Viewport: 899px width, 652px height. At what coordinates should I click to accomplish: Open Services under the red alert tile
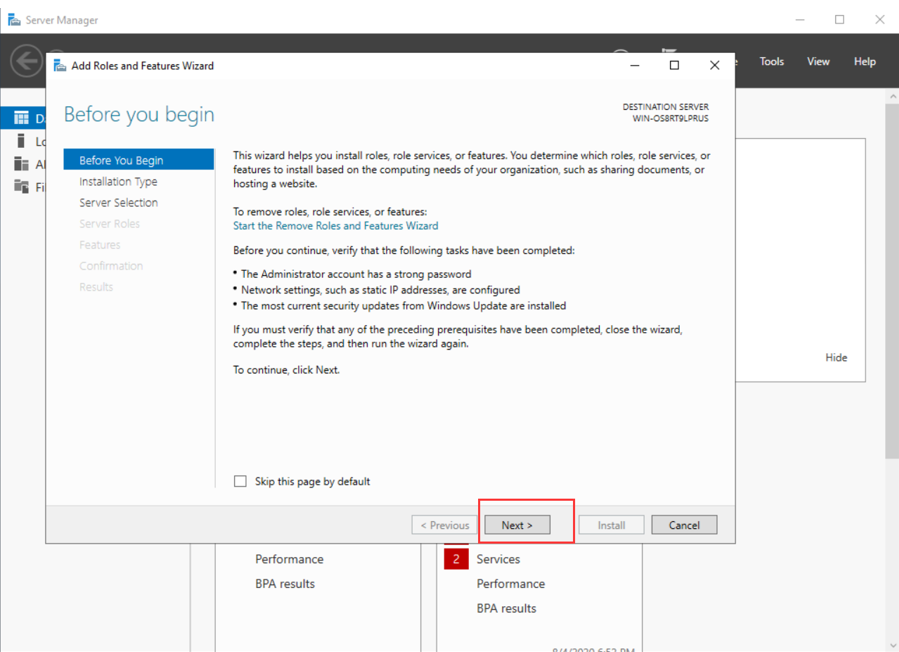click(498, 559)
